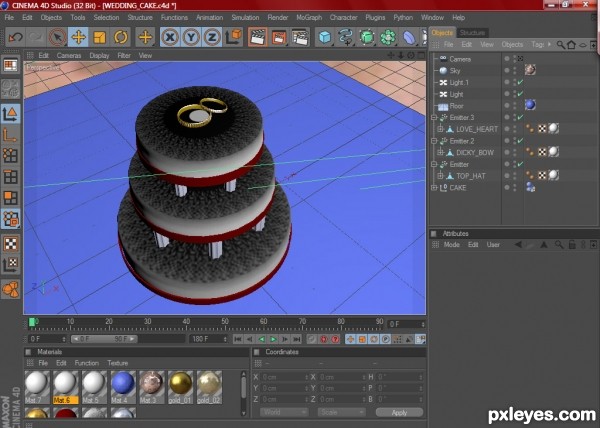The height and width of the screenshot is (428, 600).
Task: Open the Simulation menu
Action: point(245,18)
